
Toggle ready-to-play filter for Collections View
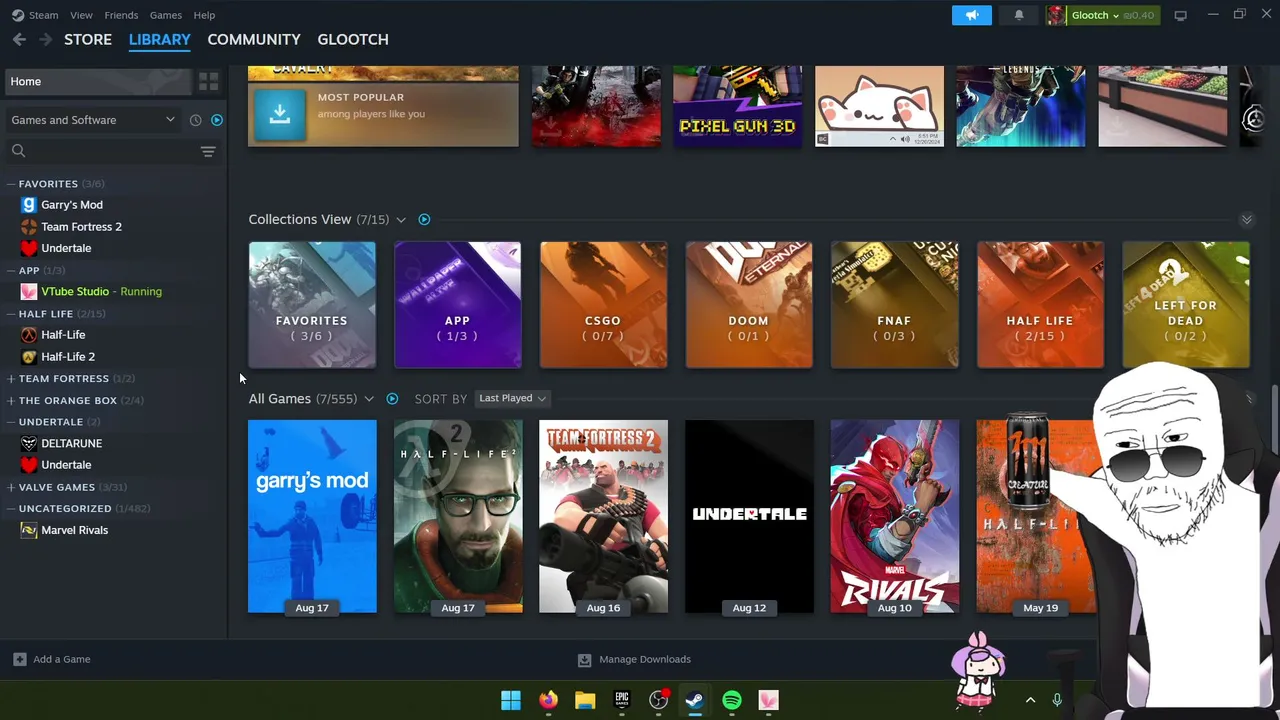[x=424, y=220]
